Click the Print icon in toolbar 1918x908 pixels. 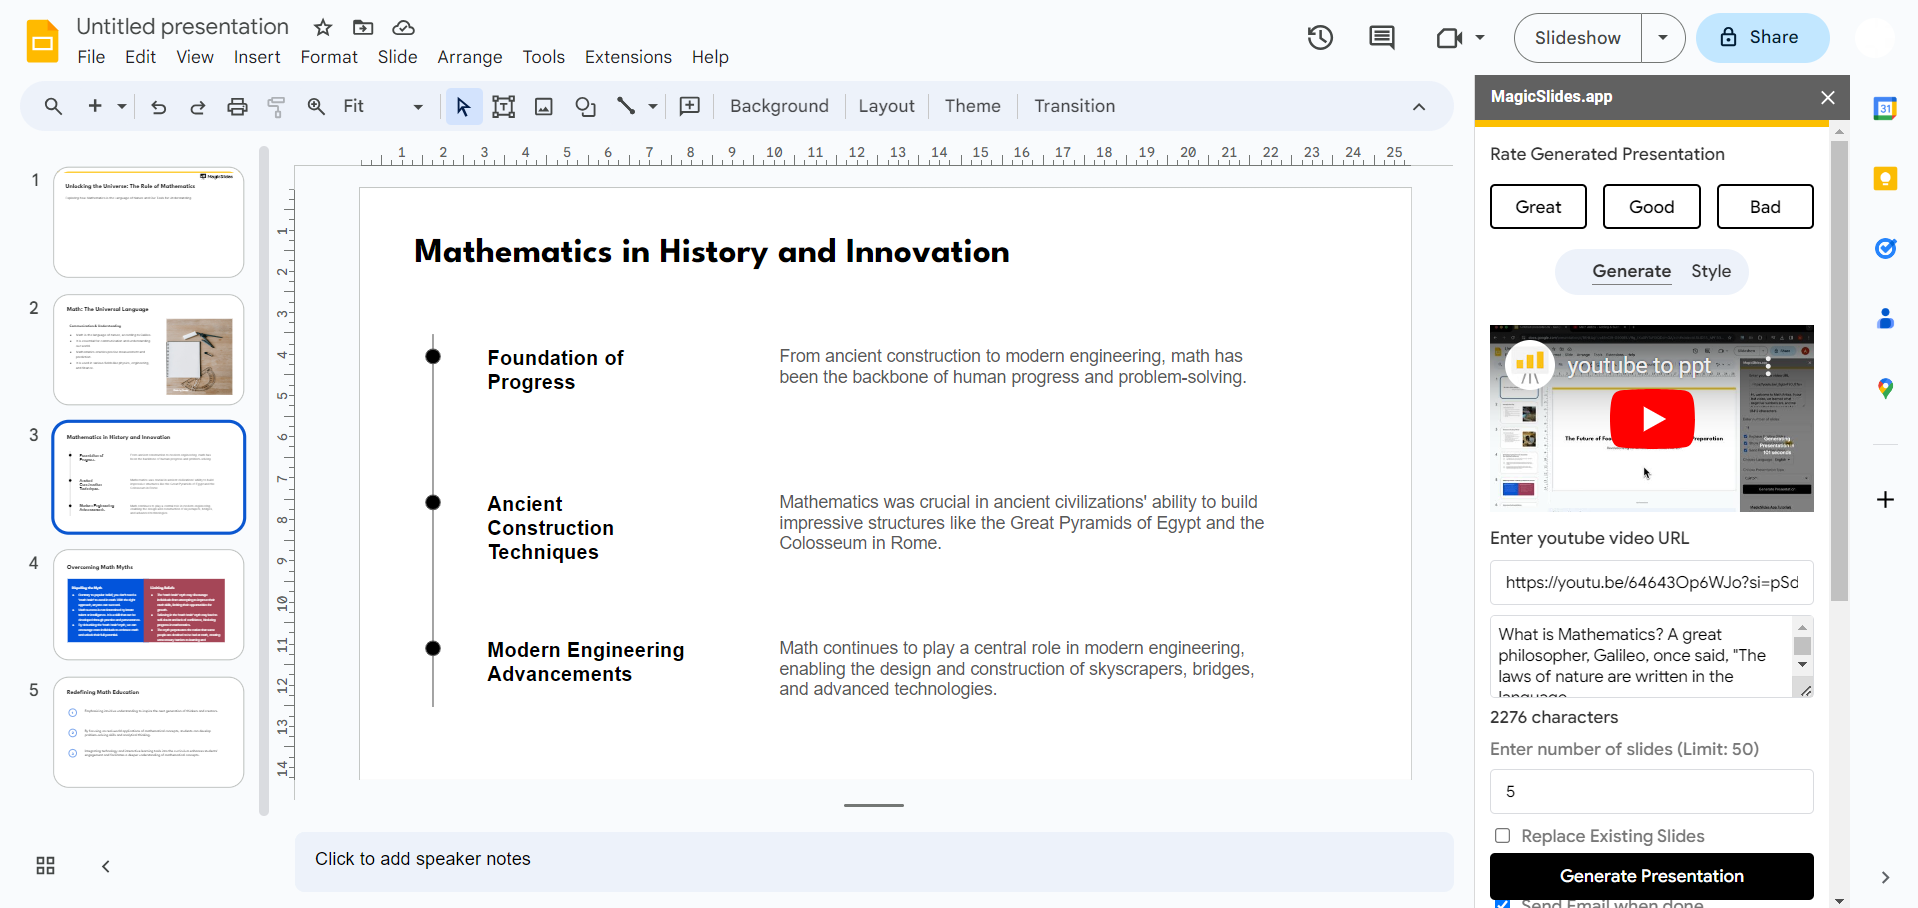pyautogui.click(x=237, y=107)
